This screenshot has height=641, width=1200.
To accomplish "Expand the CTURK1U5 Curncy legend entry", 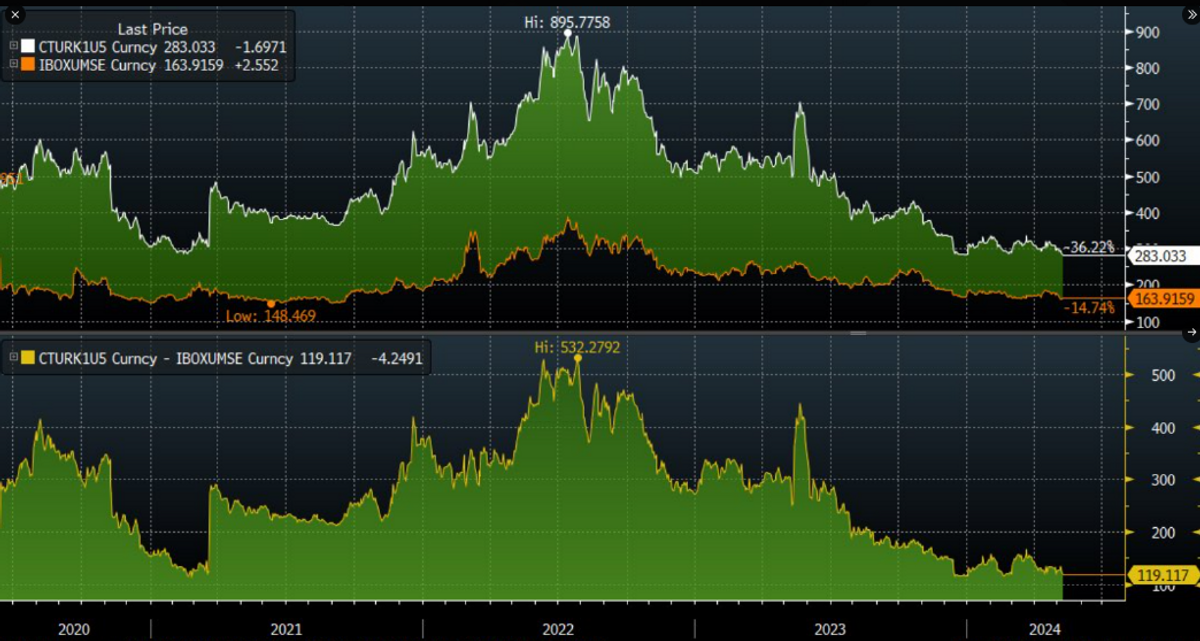I will pos(13,47).
